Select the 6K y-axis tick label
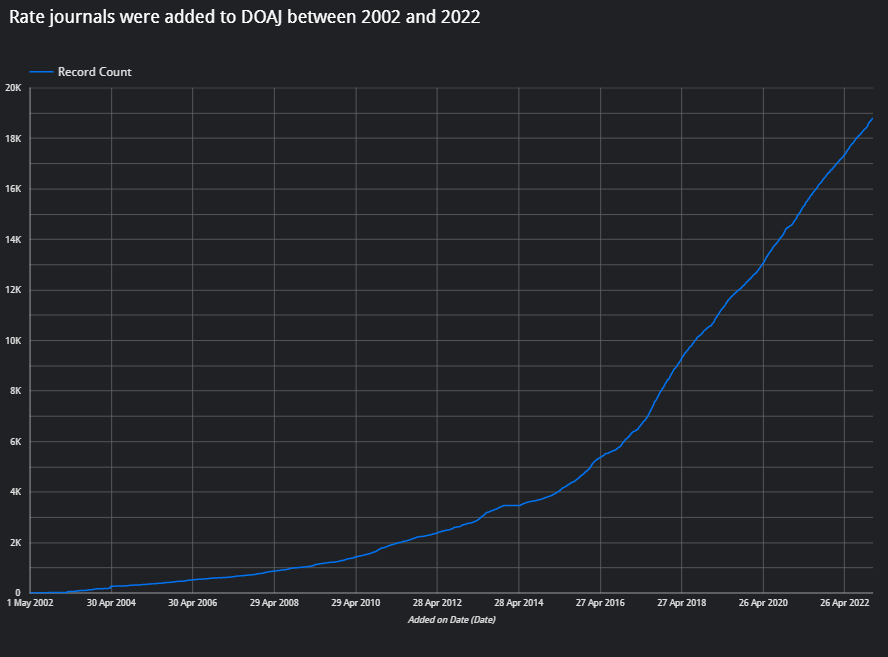 16,442
